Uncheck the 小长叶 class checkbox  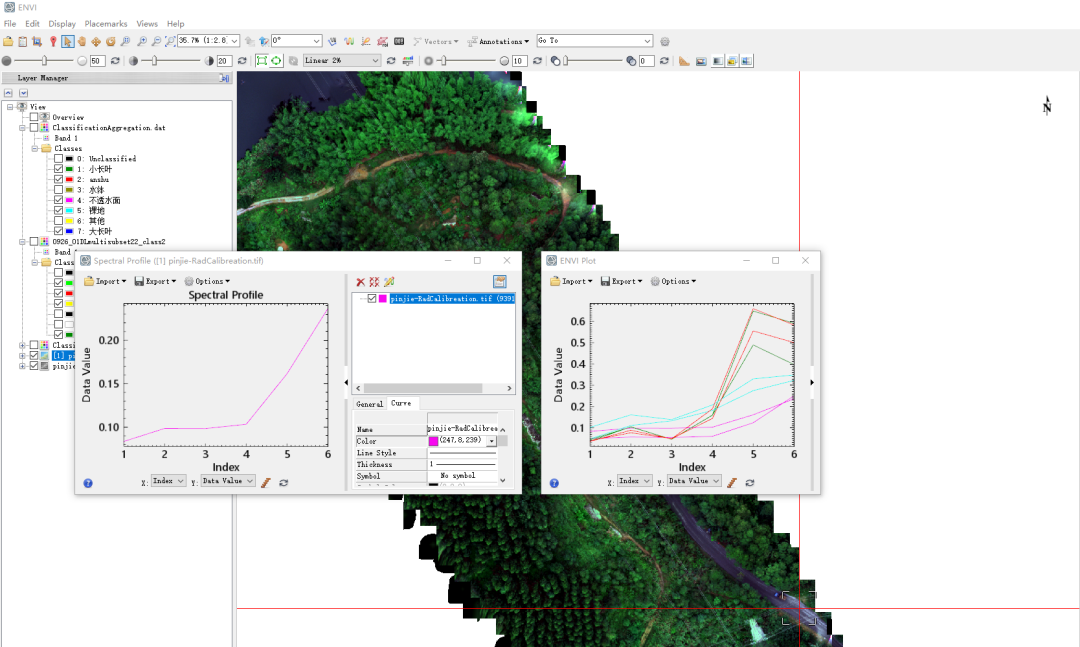pyautogui.click(x=58, y=169)
